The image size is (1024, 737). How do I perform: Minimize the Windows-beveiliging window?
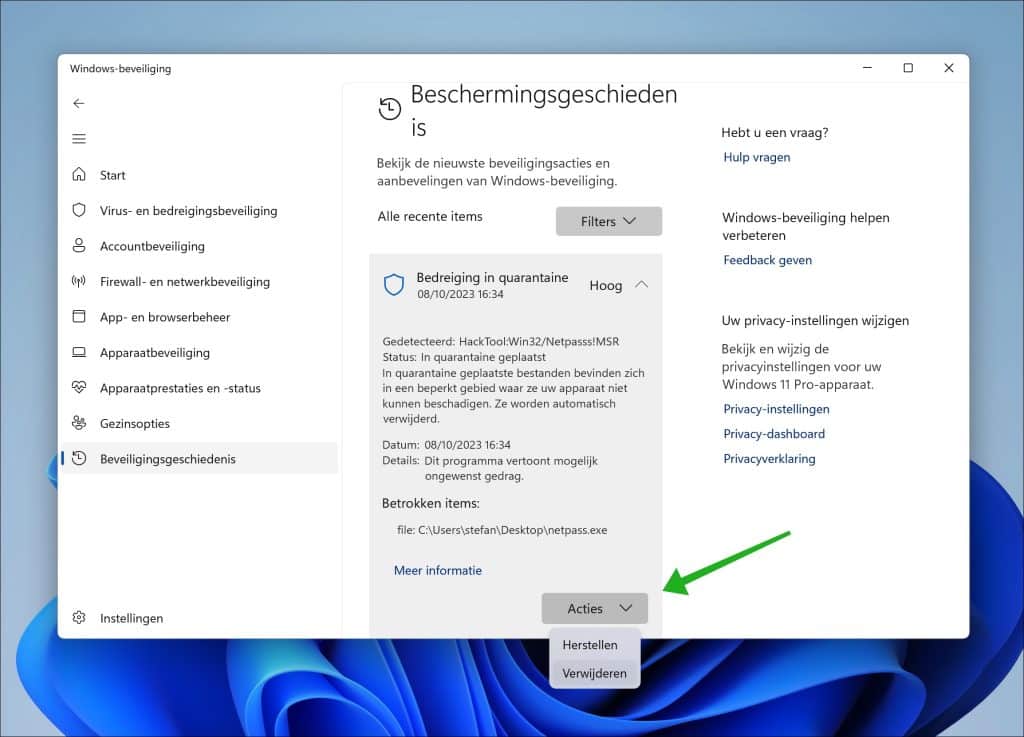(x=867, y=68)
